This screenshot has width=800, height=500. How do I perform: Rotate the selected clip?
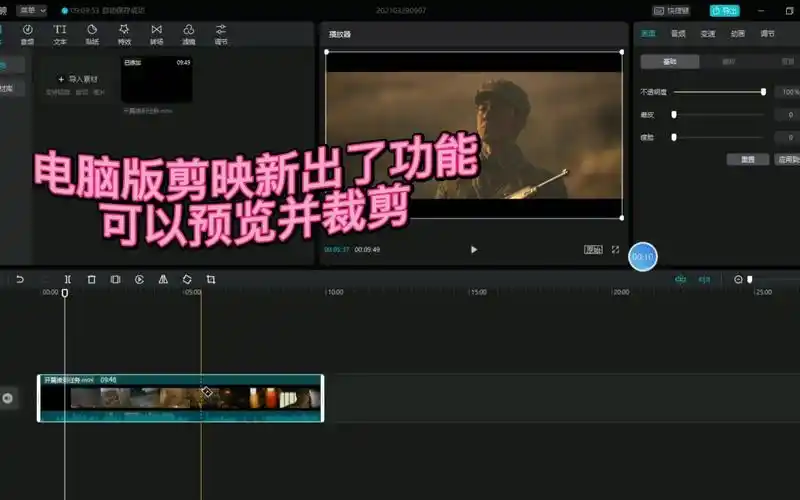tap(187, 279)
